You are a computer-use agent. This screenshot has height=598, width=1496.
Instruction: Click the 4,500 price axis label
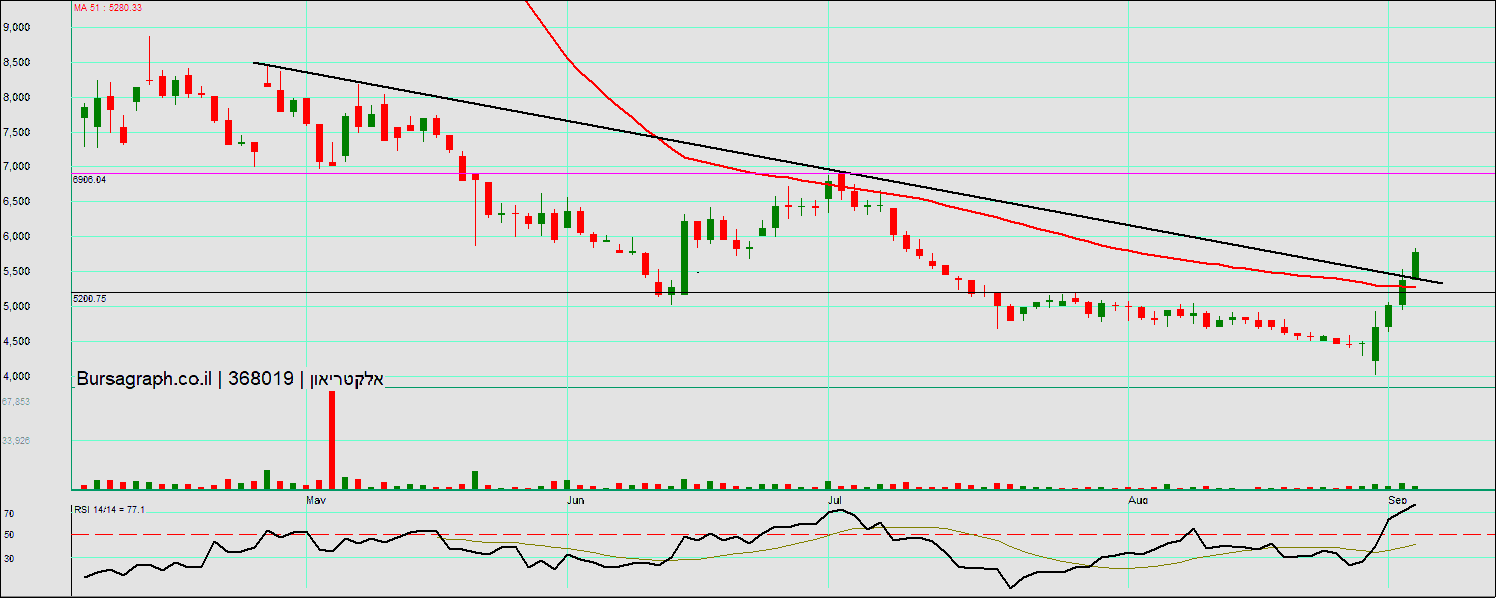coord(17,341)
